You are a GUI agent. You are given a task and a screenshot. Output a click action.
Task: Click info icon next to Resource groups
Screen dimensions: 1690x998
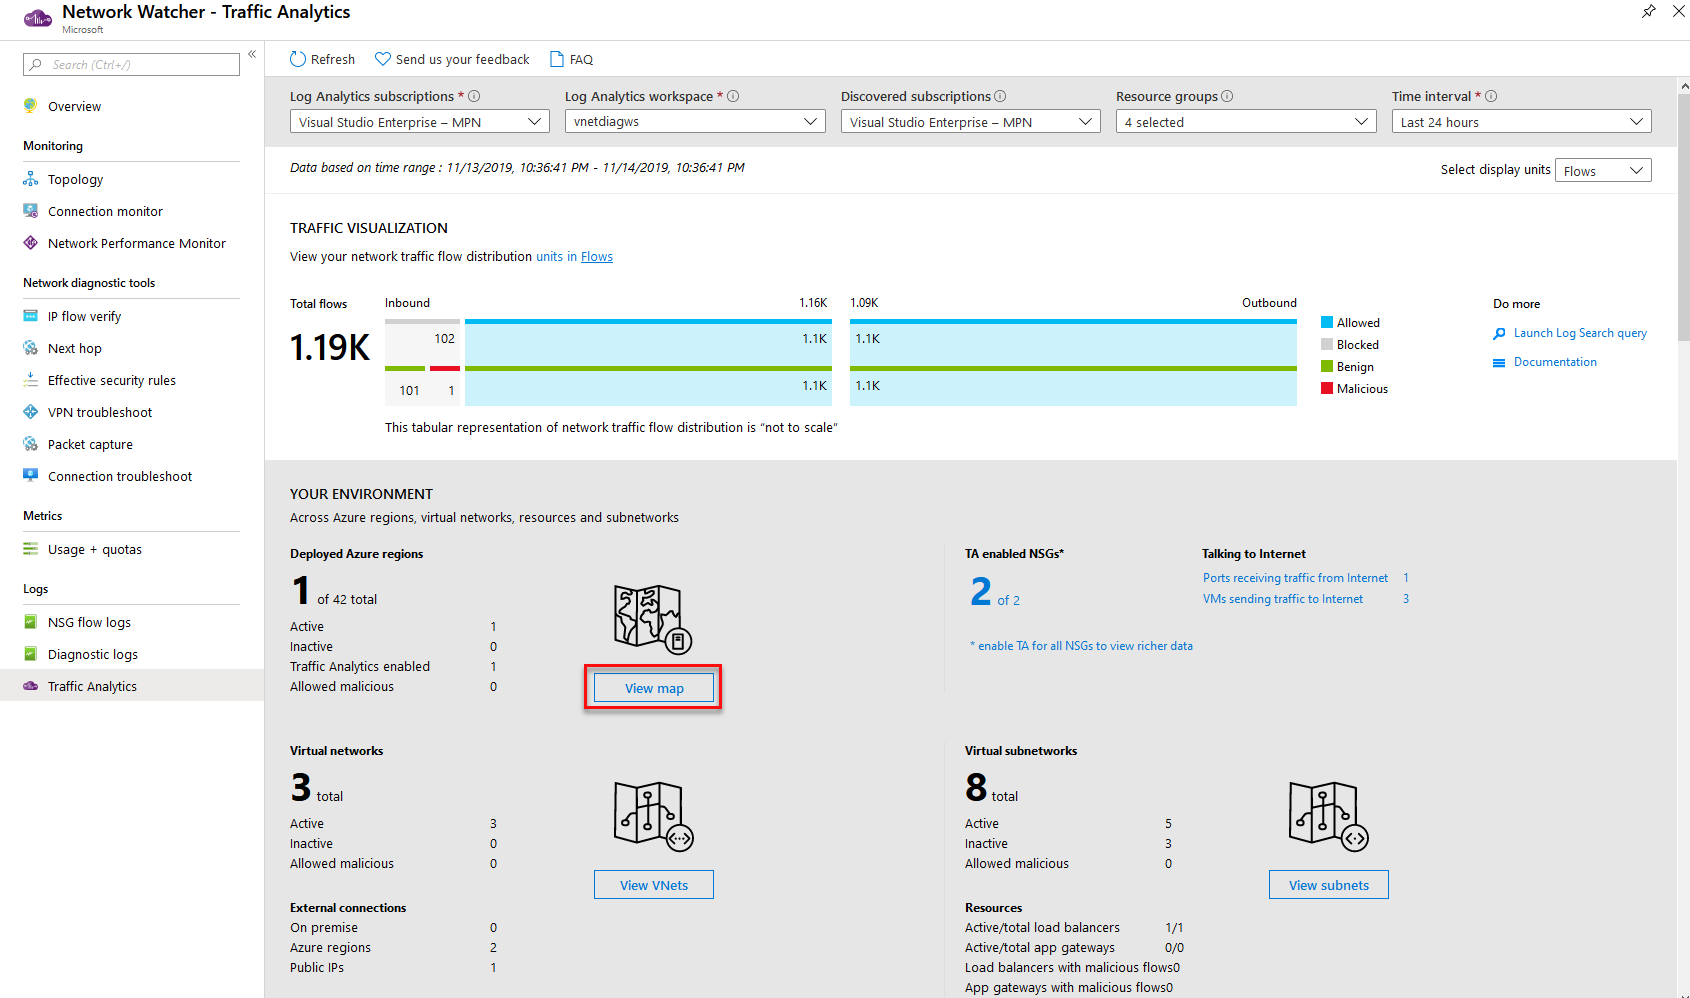[x=1227, y=96]
